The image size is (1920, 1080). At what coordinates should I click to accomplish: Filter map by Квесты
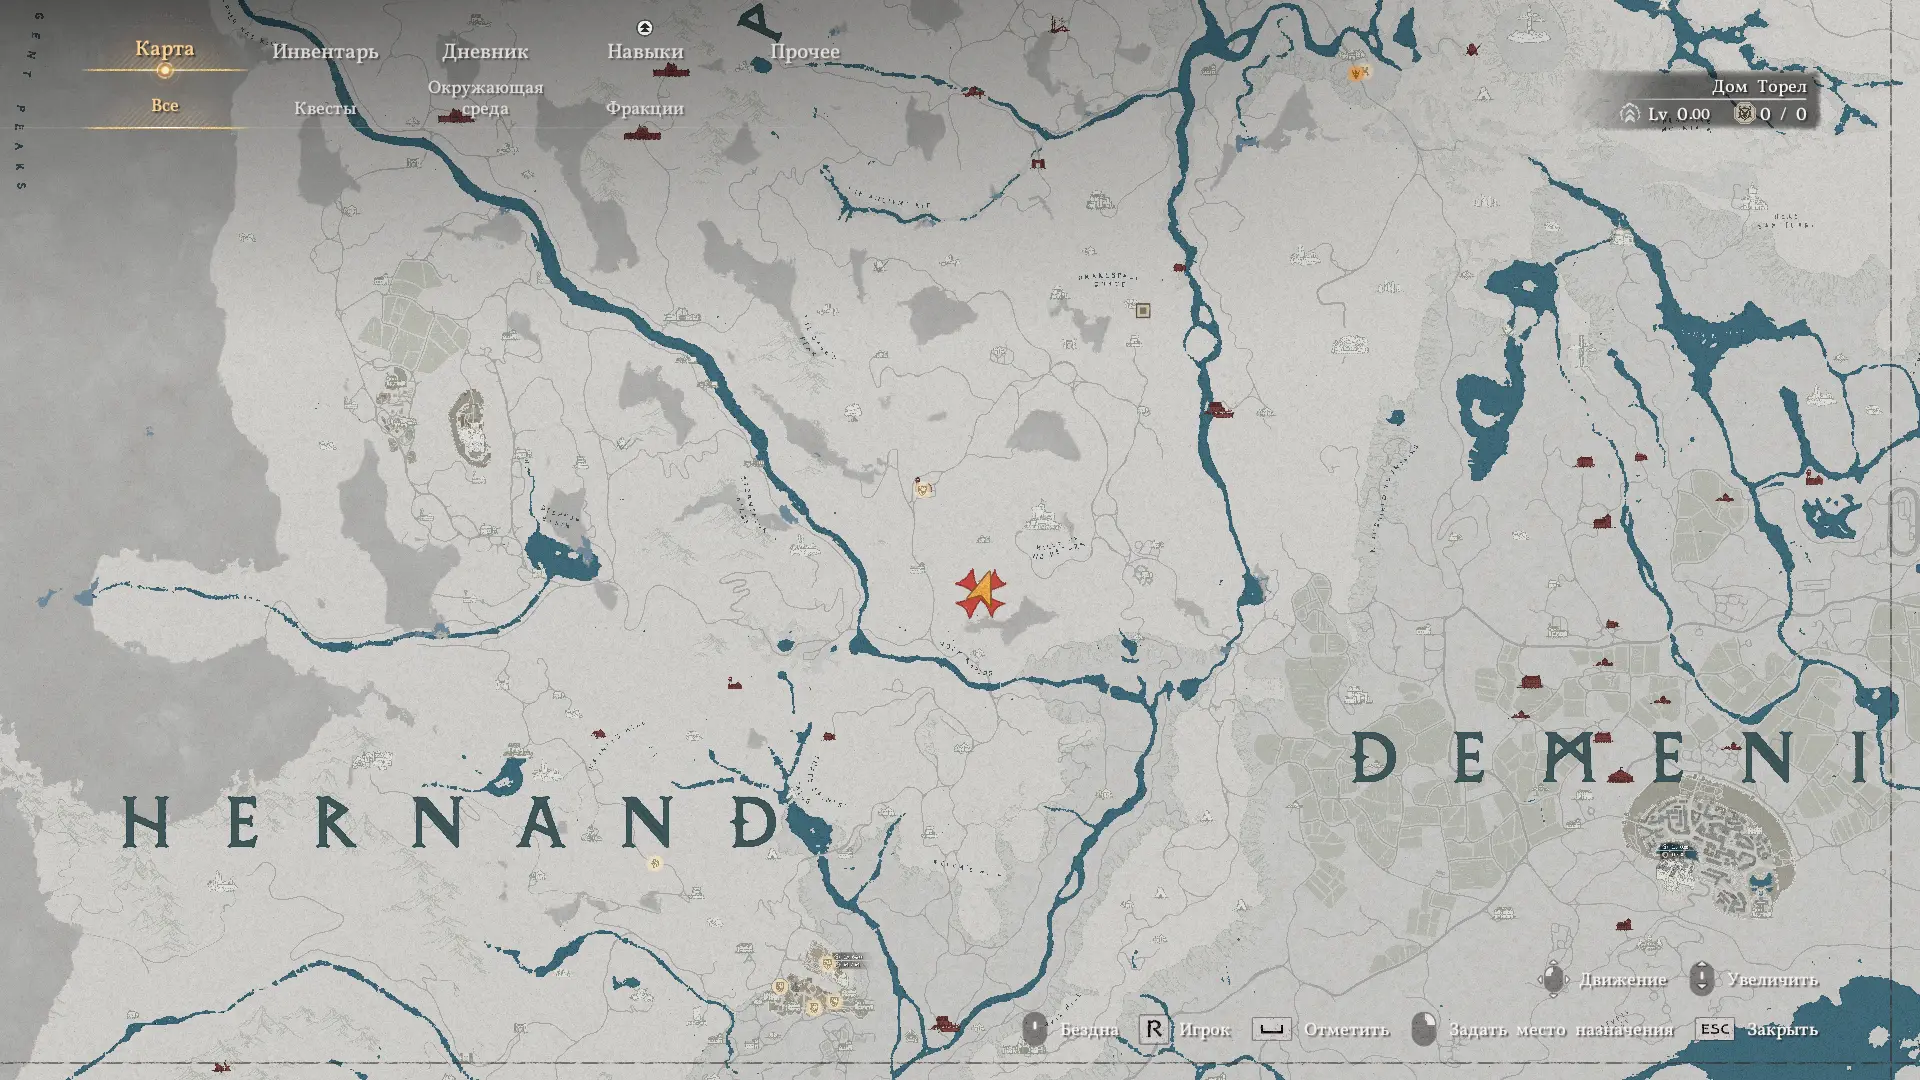pos(325,108)
